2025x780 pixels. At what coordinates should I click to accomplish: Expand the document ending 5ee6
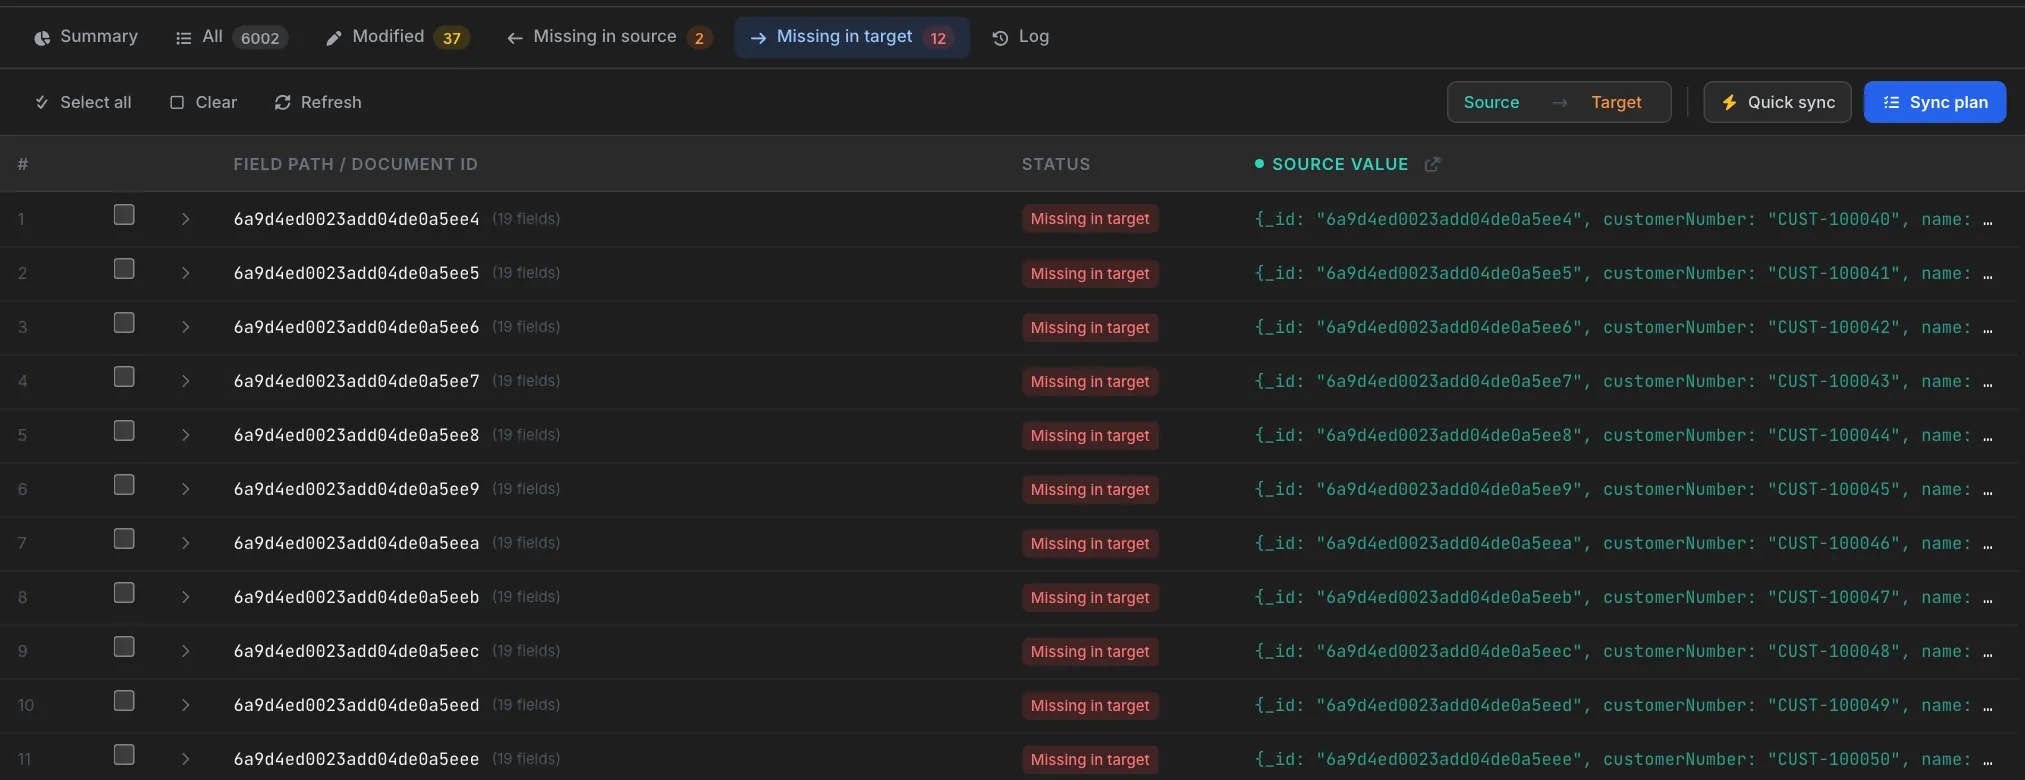pyautogui.click(x=185, y=327)
